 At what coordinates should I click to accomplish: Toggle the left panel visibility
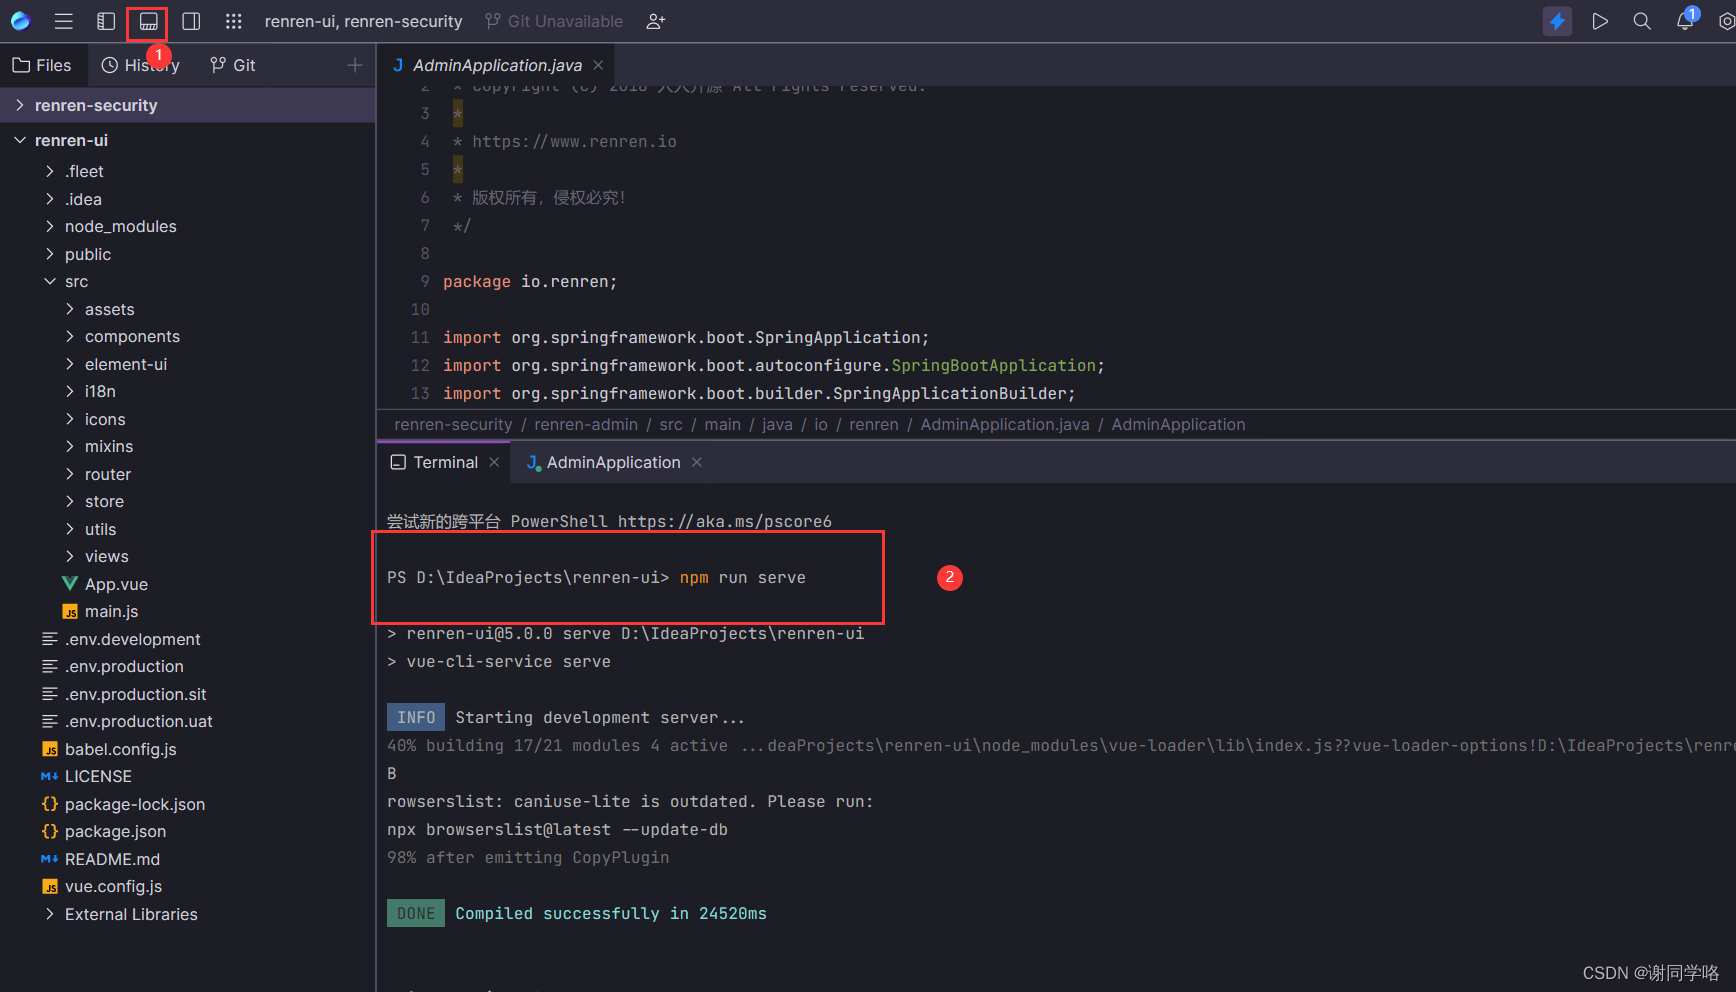pos(106,21)
